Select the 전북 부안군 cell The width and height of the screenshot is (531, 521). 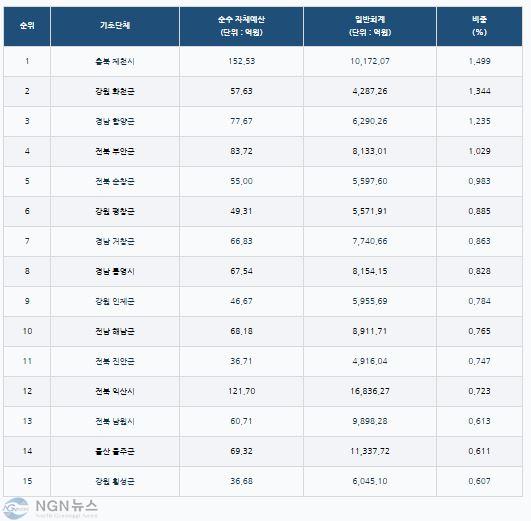[x=115, y=151]
